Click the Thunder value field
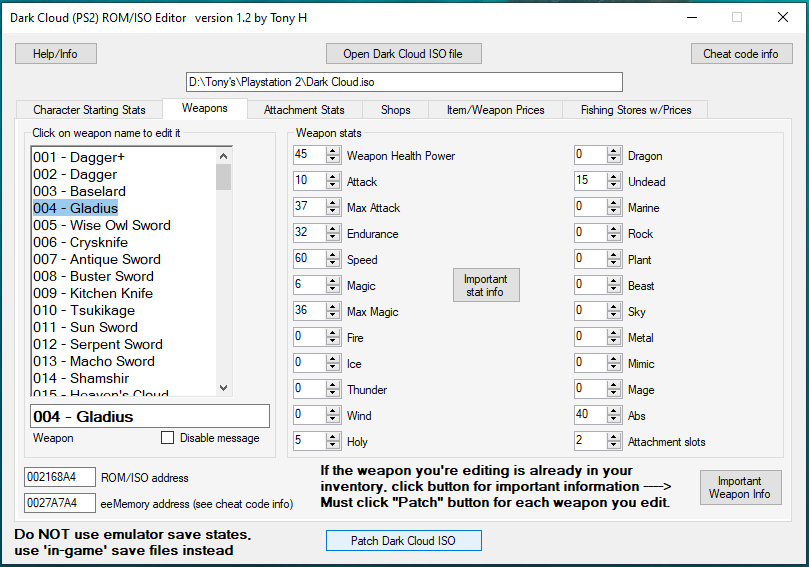Viewport: 809px width, 567px height. [309, 388]
